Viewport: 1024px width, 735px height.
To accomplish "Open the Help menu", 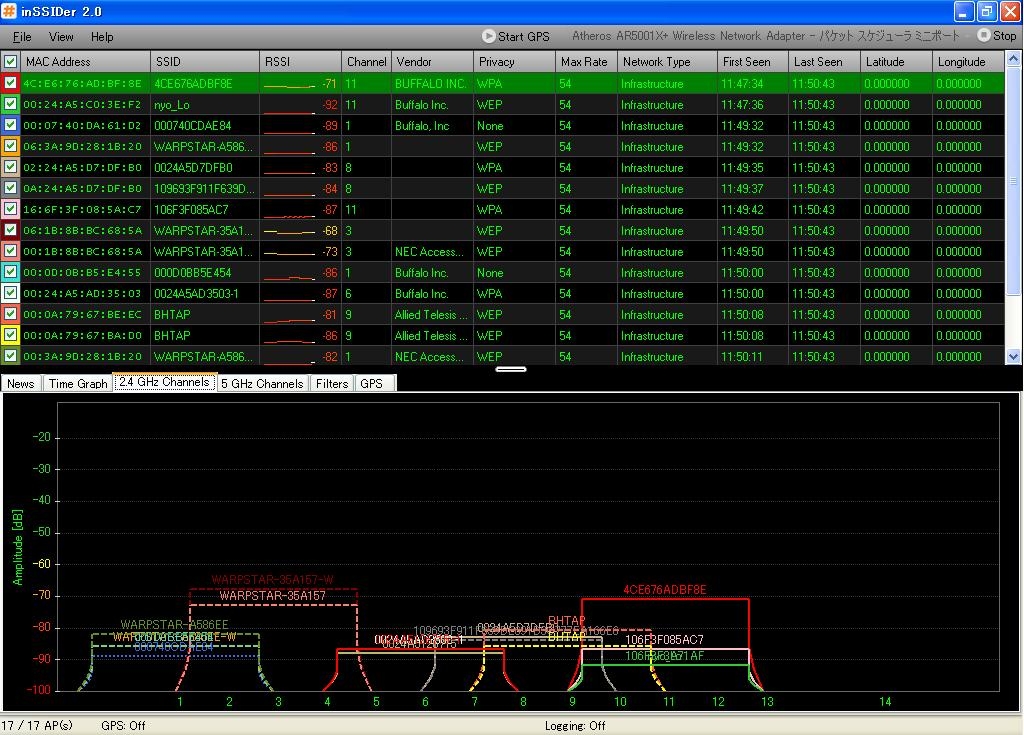I will [102, 37].
